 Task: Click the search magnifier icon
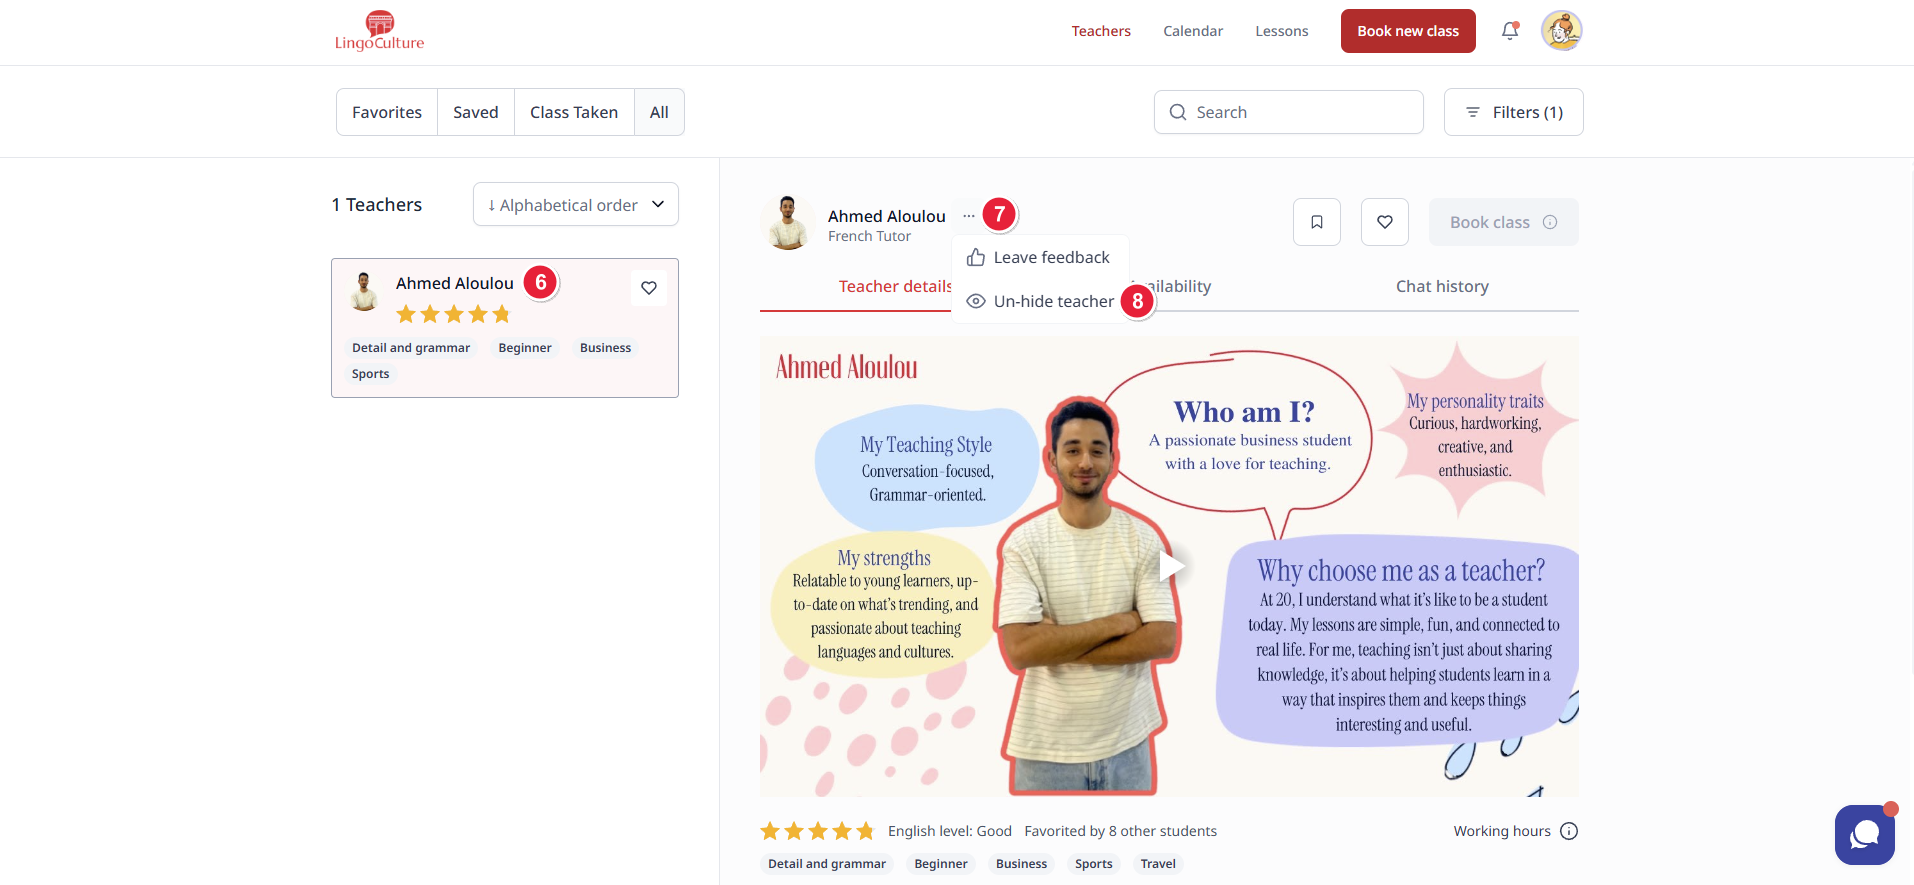(1178, 112)
